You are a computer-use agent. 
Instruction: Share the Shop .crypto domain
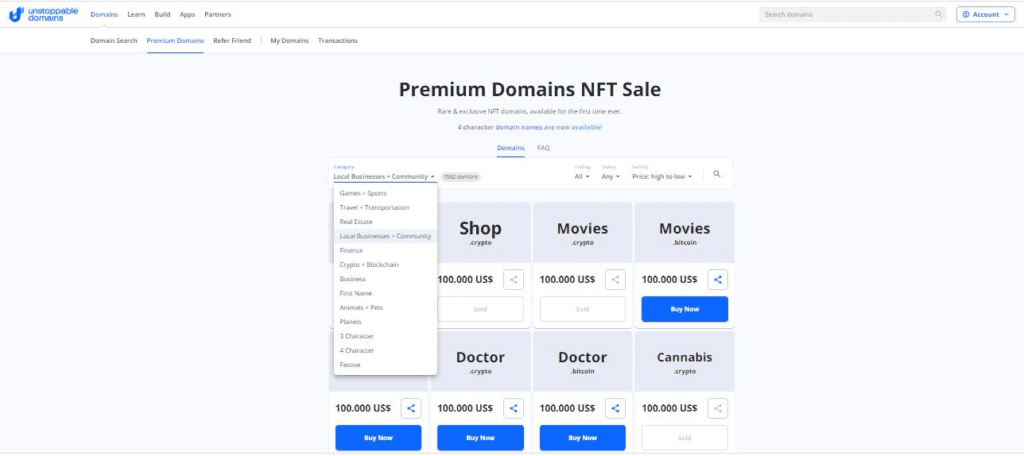[513, 280]
